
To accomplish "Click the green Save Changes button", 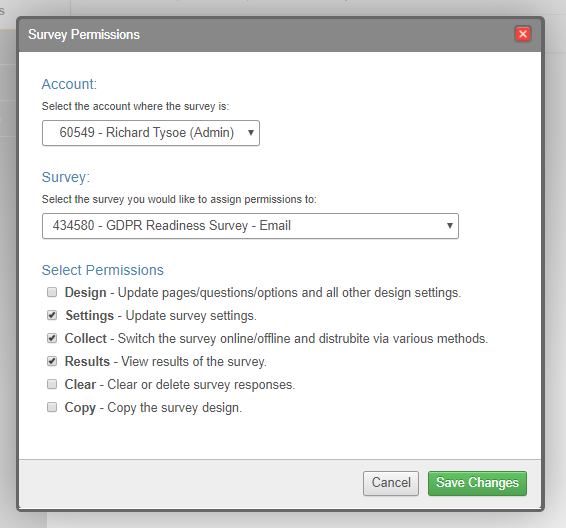I will pyautogui.click(x=477, y=483).
